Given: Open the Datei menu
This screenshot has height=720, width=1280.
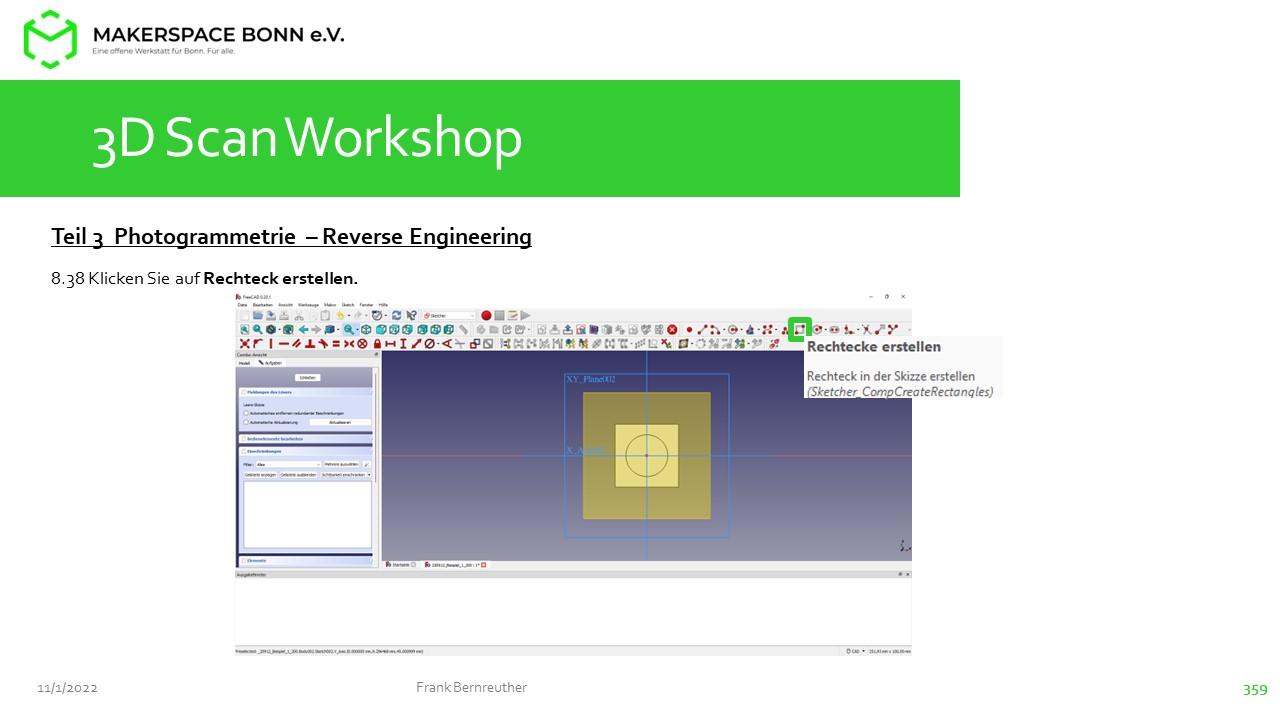Looking at the screenshot, I should [242, 305].
